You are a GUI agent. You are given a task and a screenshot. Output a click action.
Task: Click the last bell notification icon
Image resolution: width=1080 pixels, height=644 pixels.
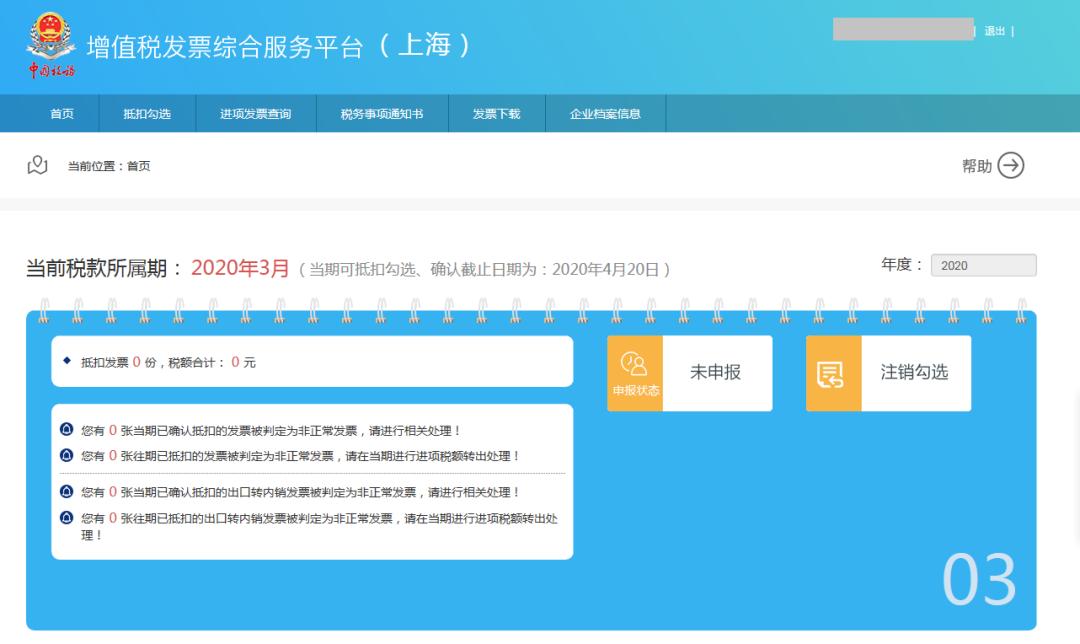click(66, 517)
